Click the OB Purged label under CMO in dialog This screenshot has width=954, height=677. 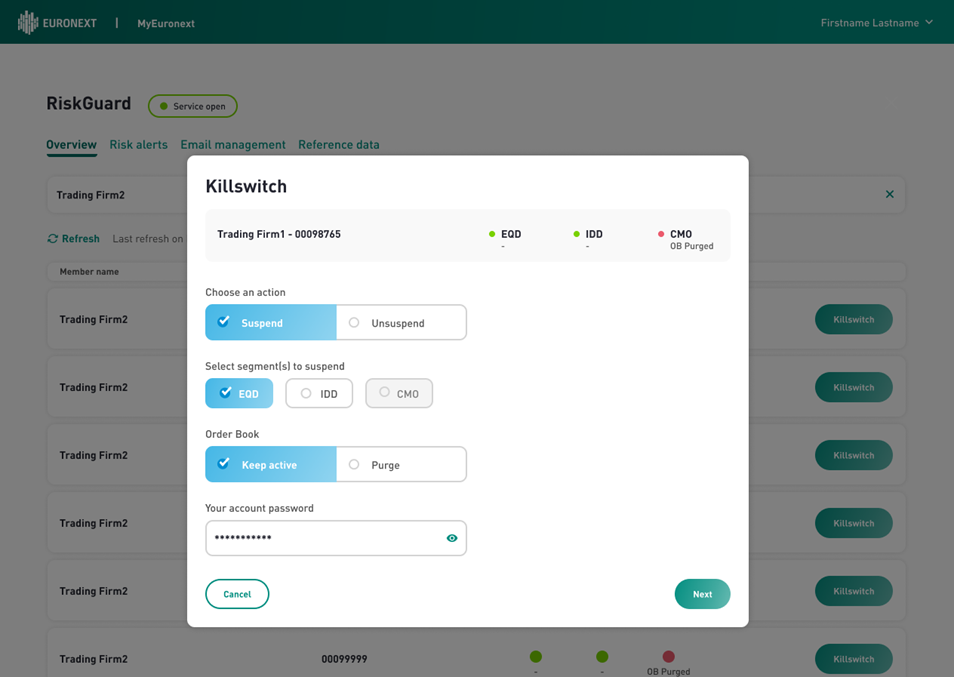coord(692,246)
